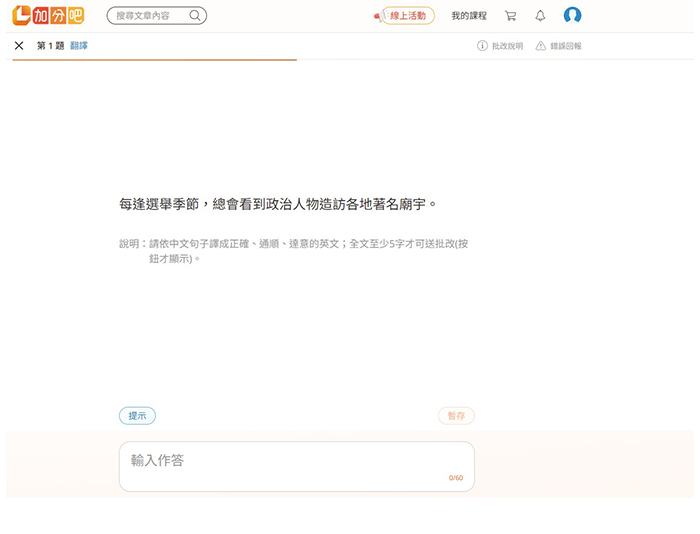Click the search magnifier icon
This screenshot has height=534, width=700.
pos(195,16)
